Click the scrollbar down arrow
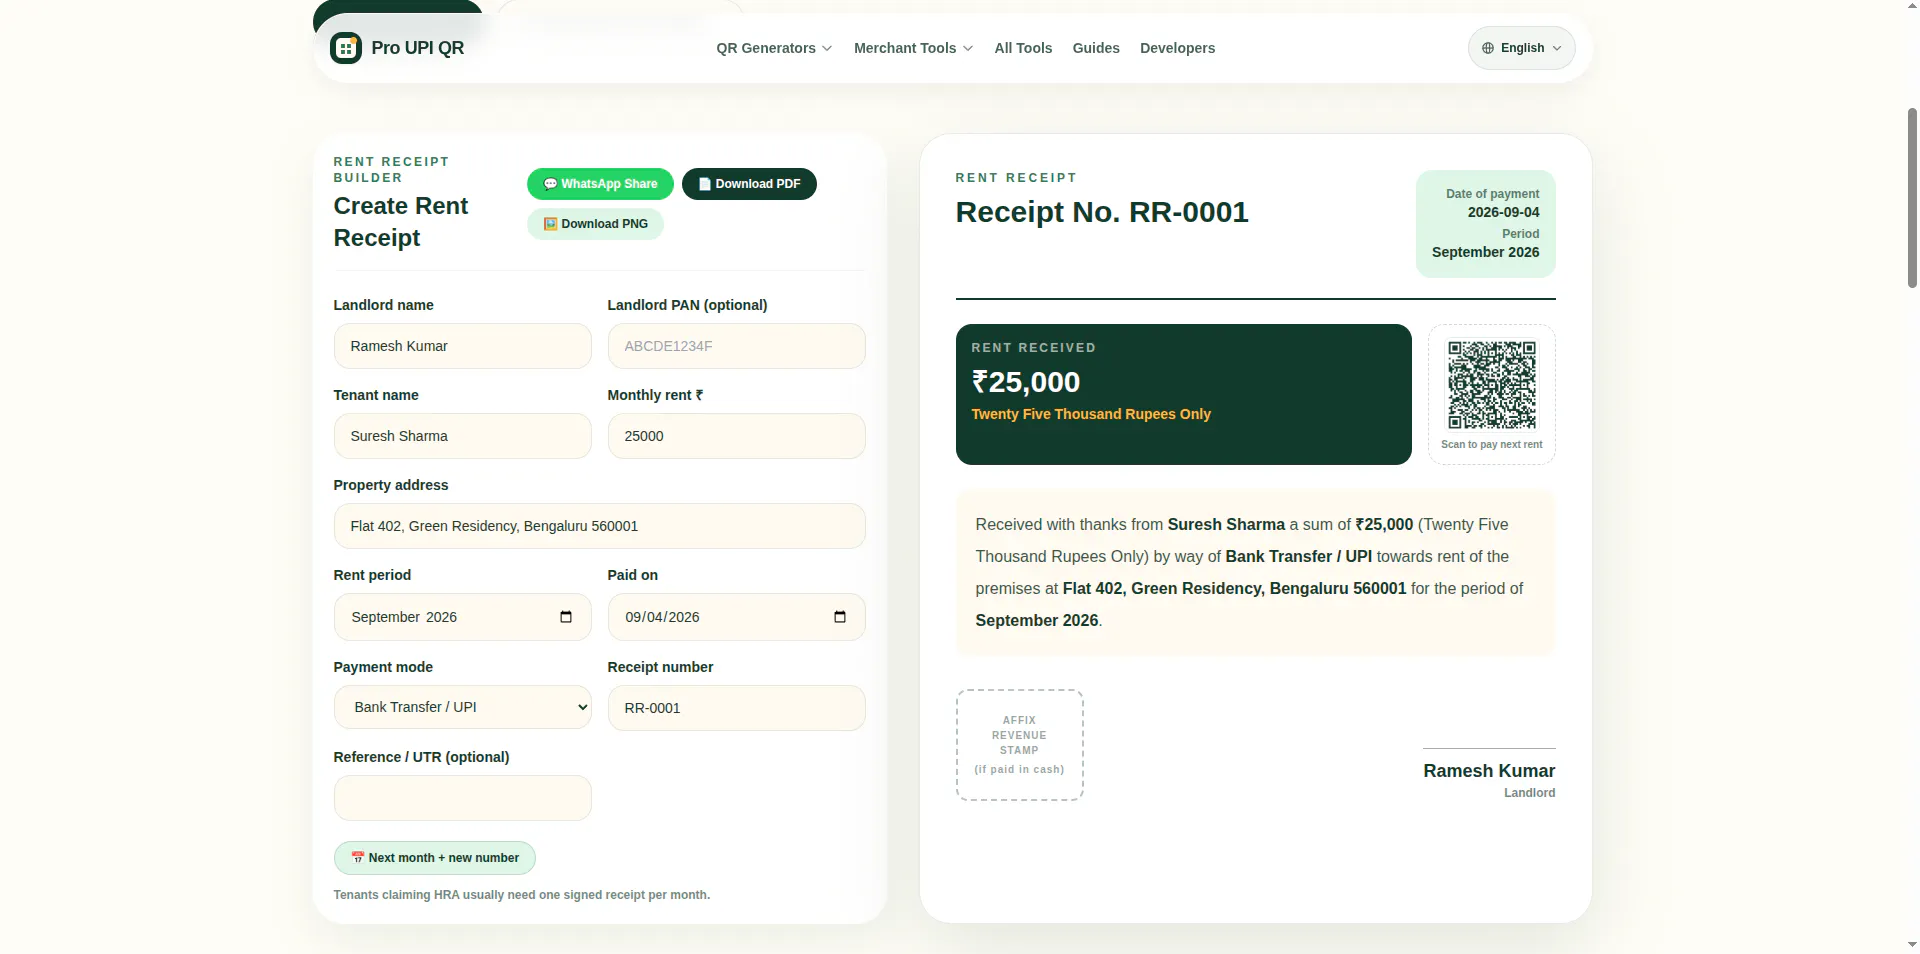The width and height of the screenshot is (1920, 954). point(1912,945)
